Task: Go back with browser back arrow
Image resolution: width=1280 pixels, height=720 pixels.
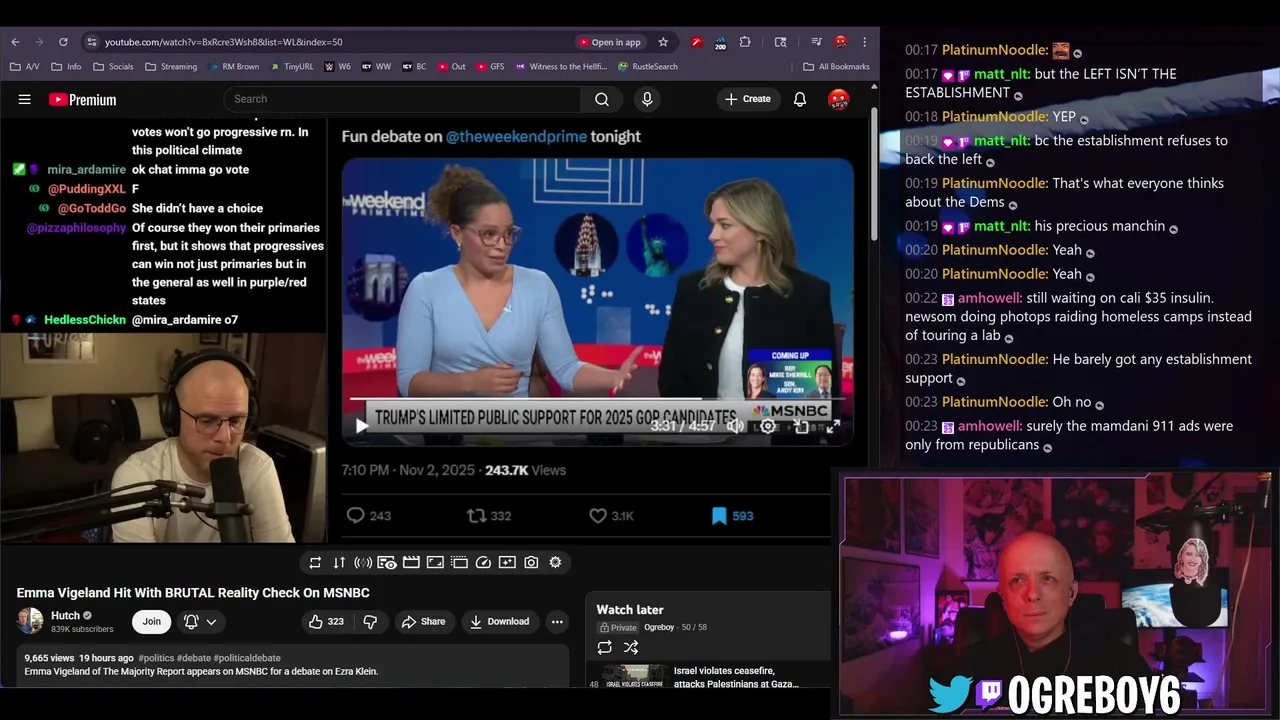Action: [15, 42]
